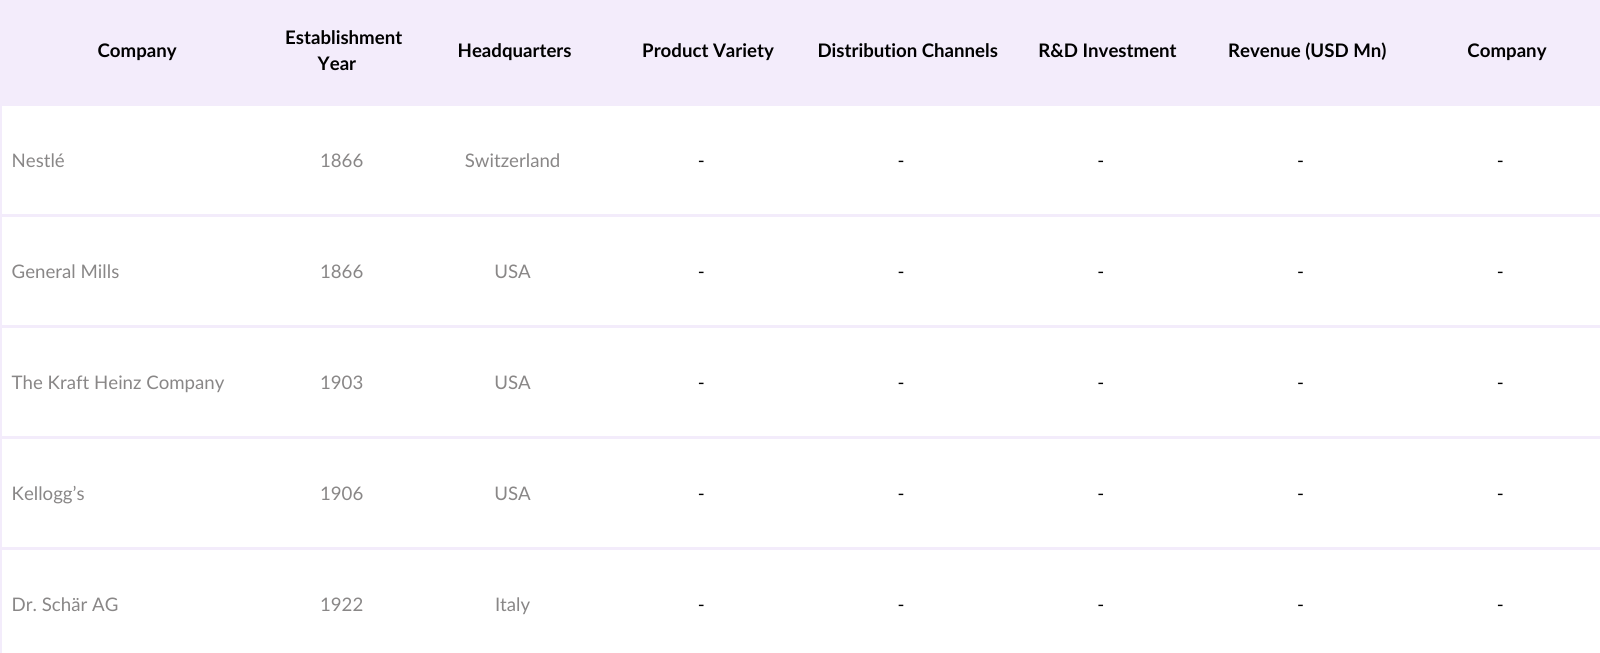Click the Product Variety column header
Viewport: 1600px width, 653px height.
pos(707,50)
